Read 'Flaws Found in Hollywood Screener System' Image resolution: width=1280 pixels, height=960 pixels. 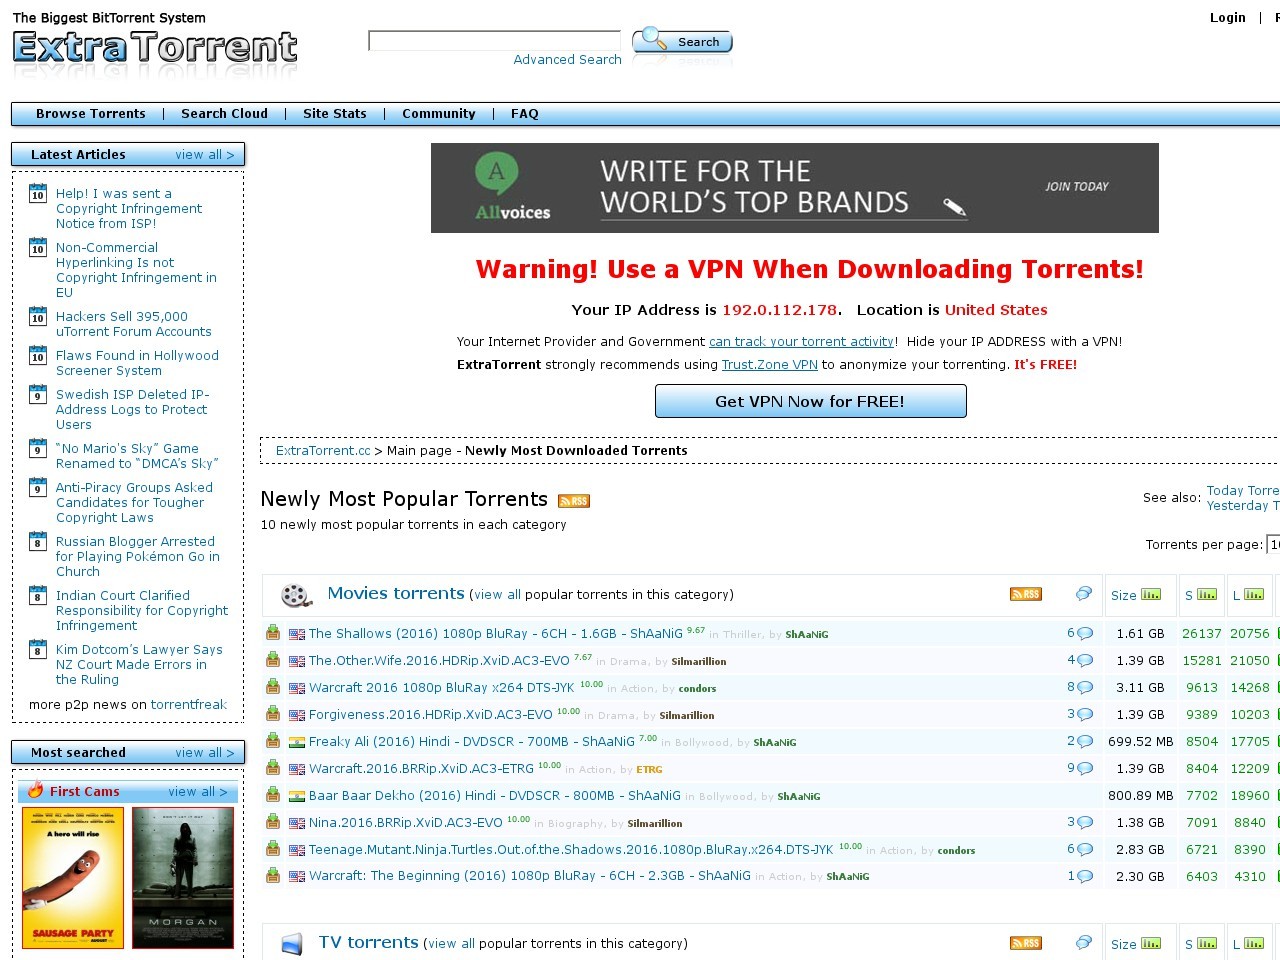137,363
